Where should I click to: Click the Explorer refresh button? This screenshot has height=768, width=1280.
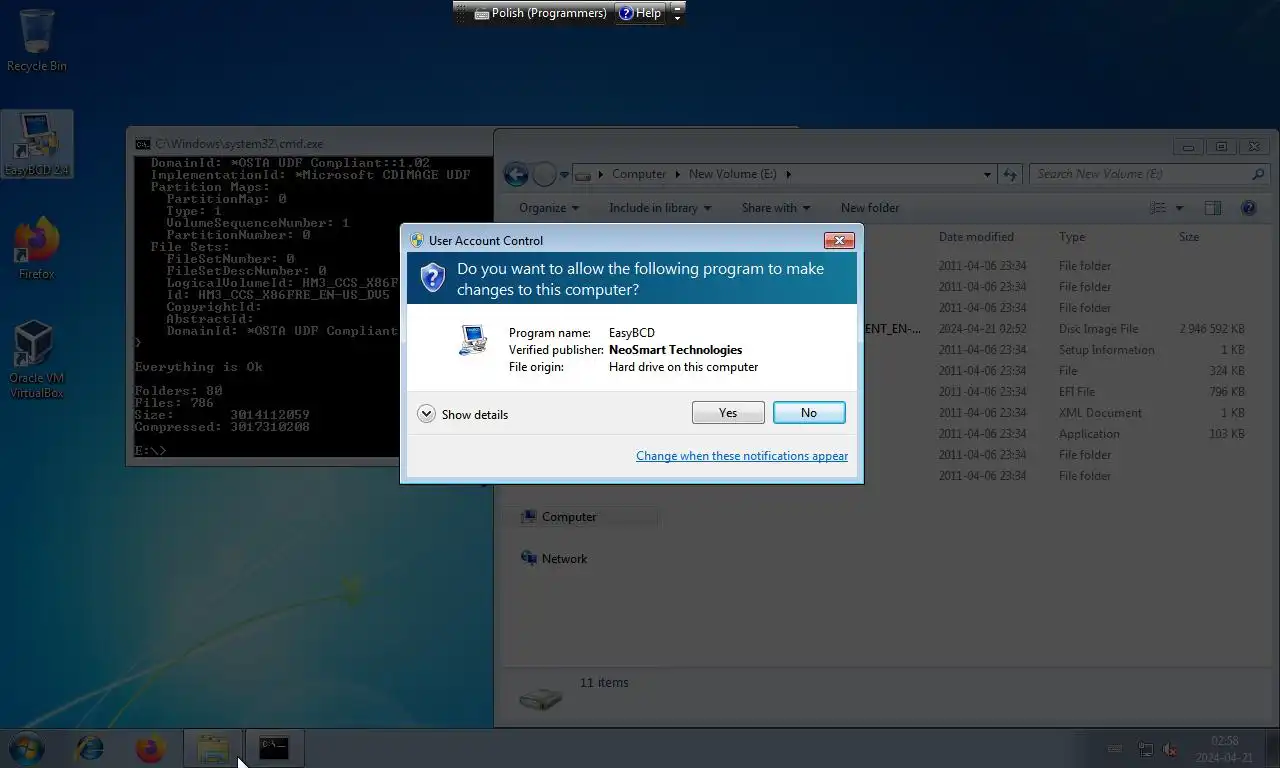(x=1010, y=174)
